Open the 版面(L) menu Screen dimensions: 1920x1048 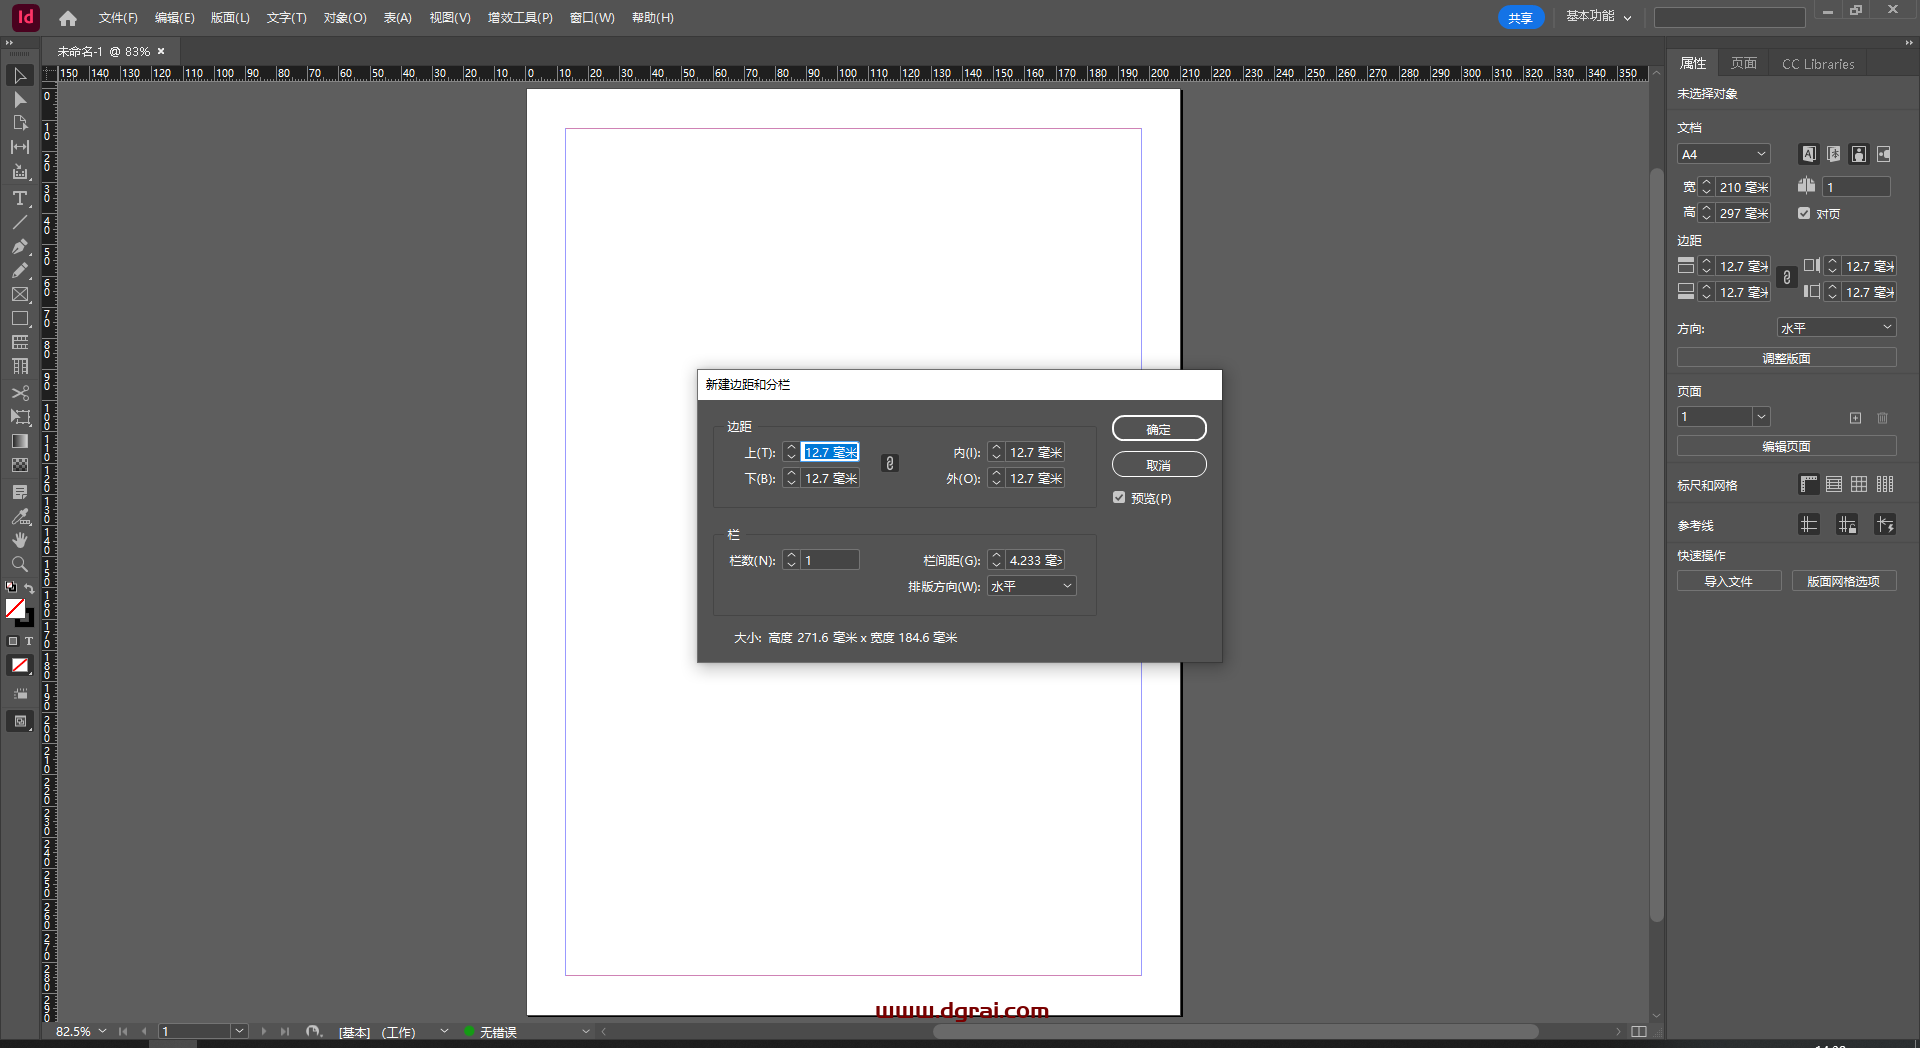point(230,18)
